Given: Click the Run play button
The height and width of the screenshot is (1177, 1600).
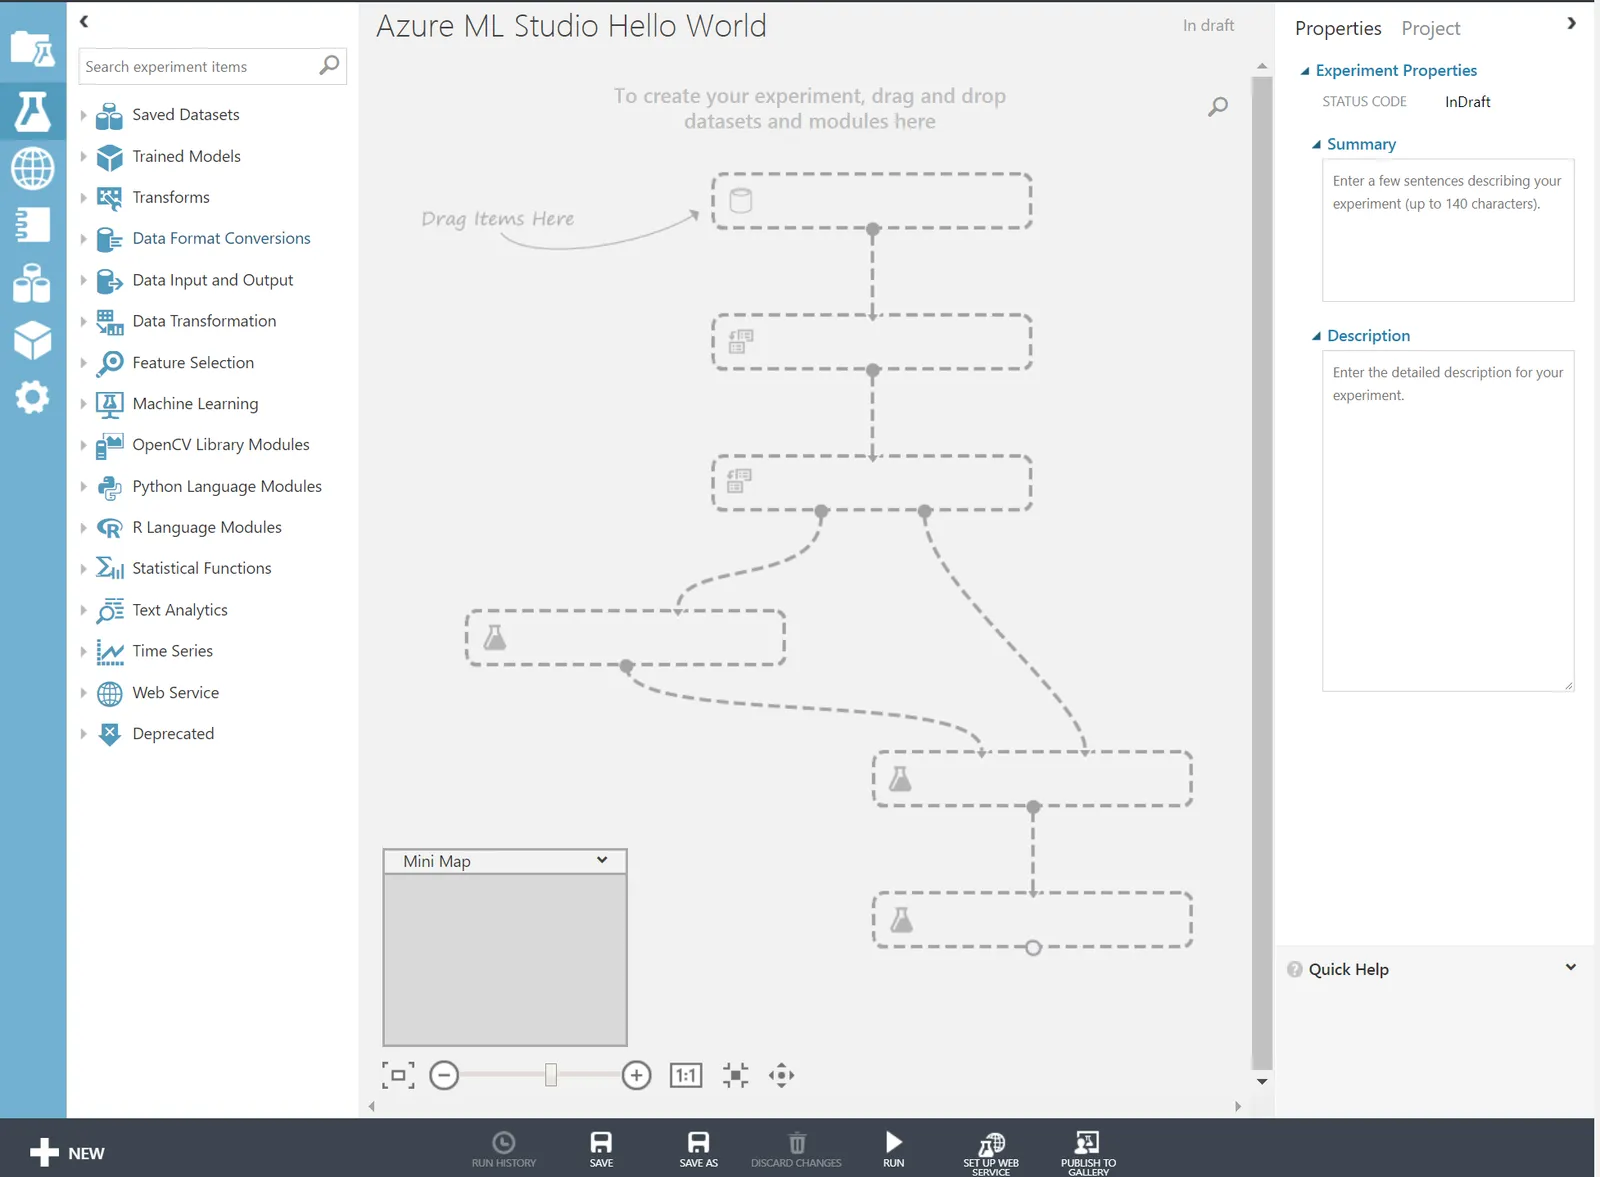Looking at the screenshot, I should point(894,1149).
